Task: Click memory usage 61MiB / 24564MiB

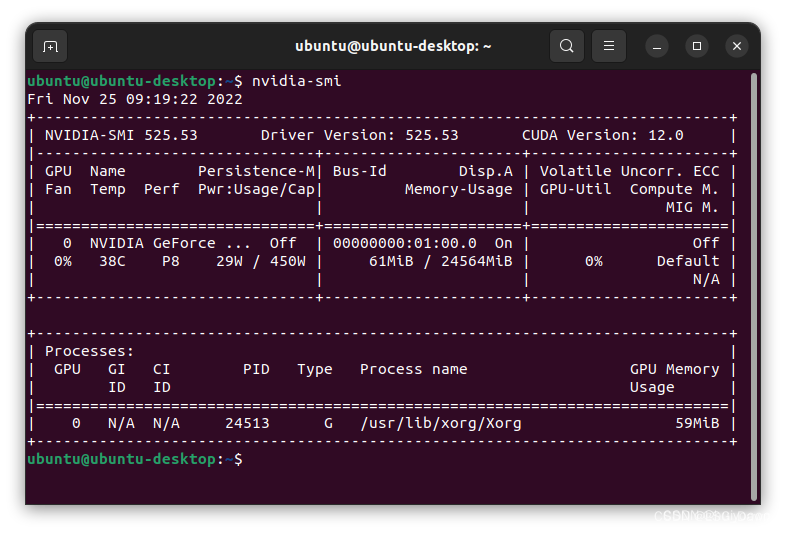Action: [x=441, y=262]
